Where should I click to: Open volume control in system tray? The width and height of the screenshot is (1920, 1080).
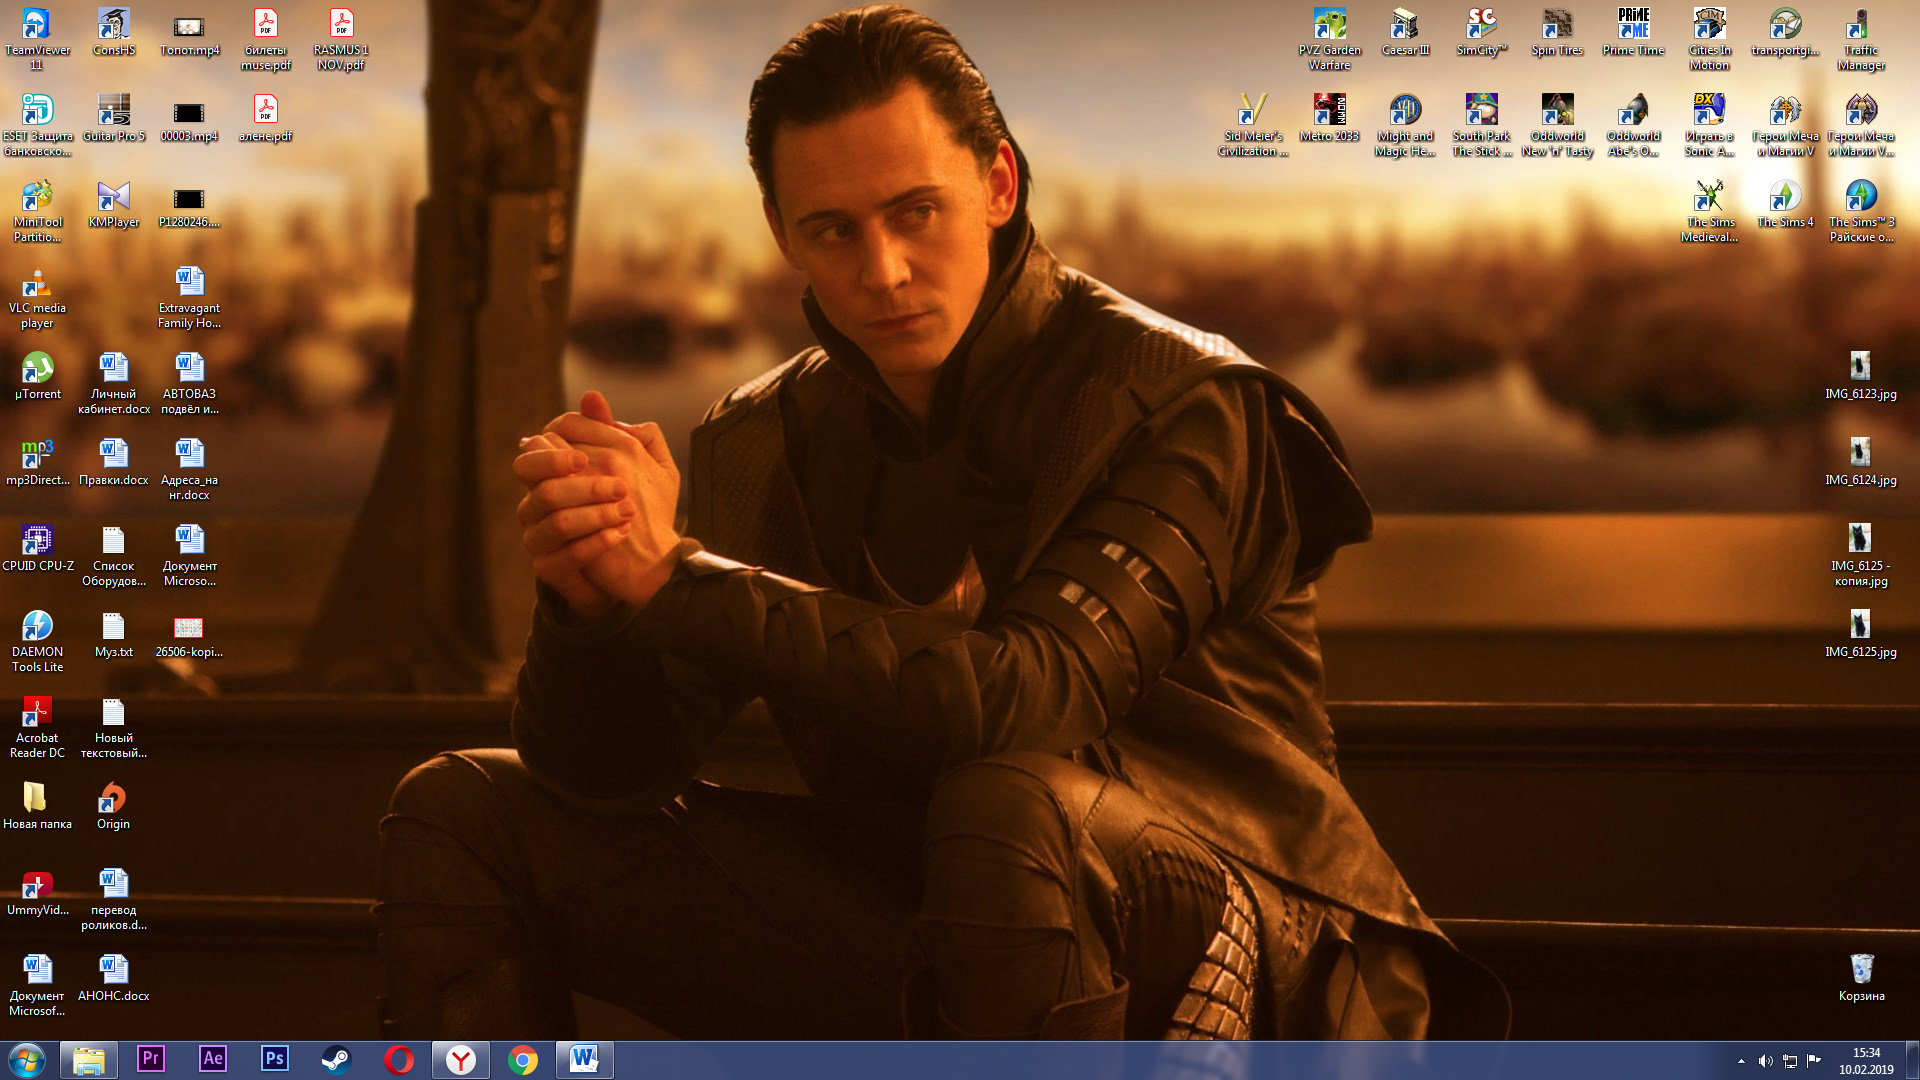coord(1765,1061)
